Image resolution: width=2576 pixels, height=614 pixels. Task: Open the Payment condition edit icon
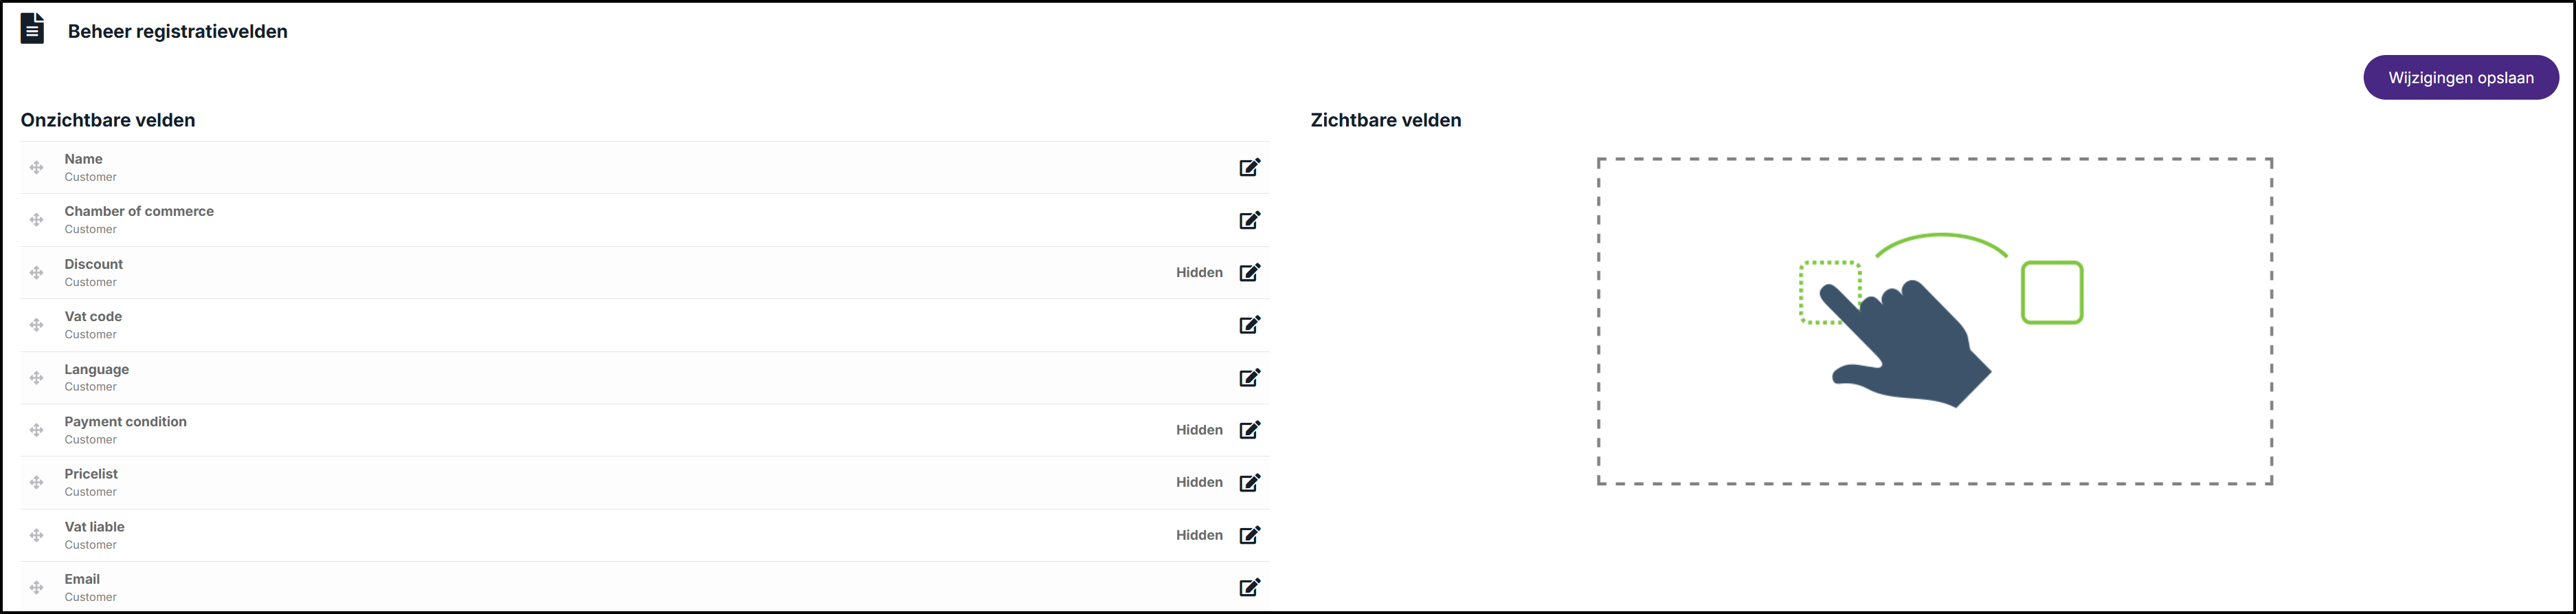pos(1249,430)
